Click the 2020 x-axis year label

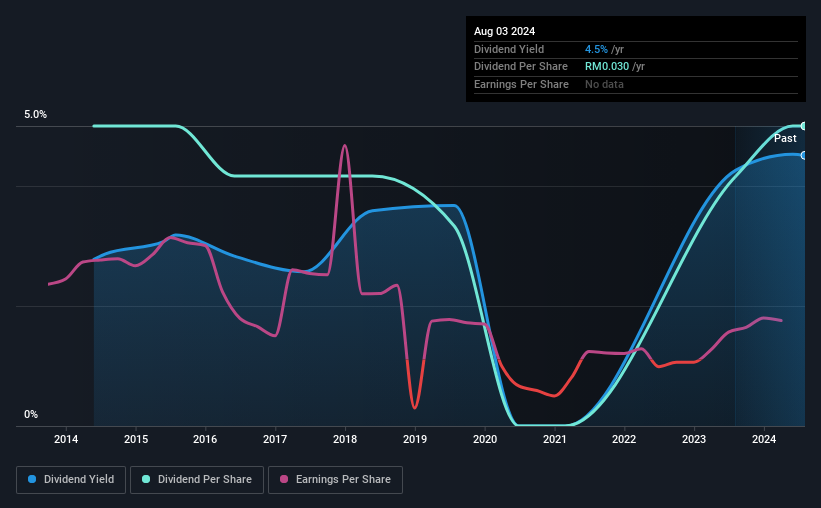pyautogui.click(x=485, y=439)
